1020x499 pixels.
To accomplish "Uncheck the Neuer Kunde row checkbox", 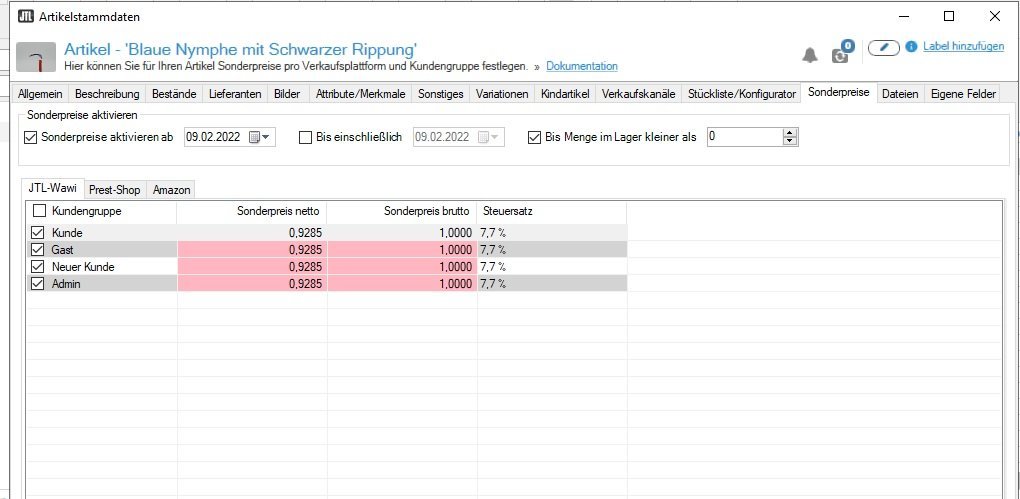I will (38, 267).
